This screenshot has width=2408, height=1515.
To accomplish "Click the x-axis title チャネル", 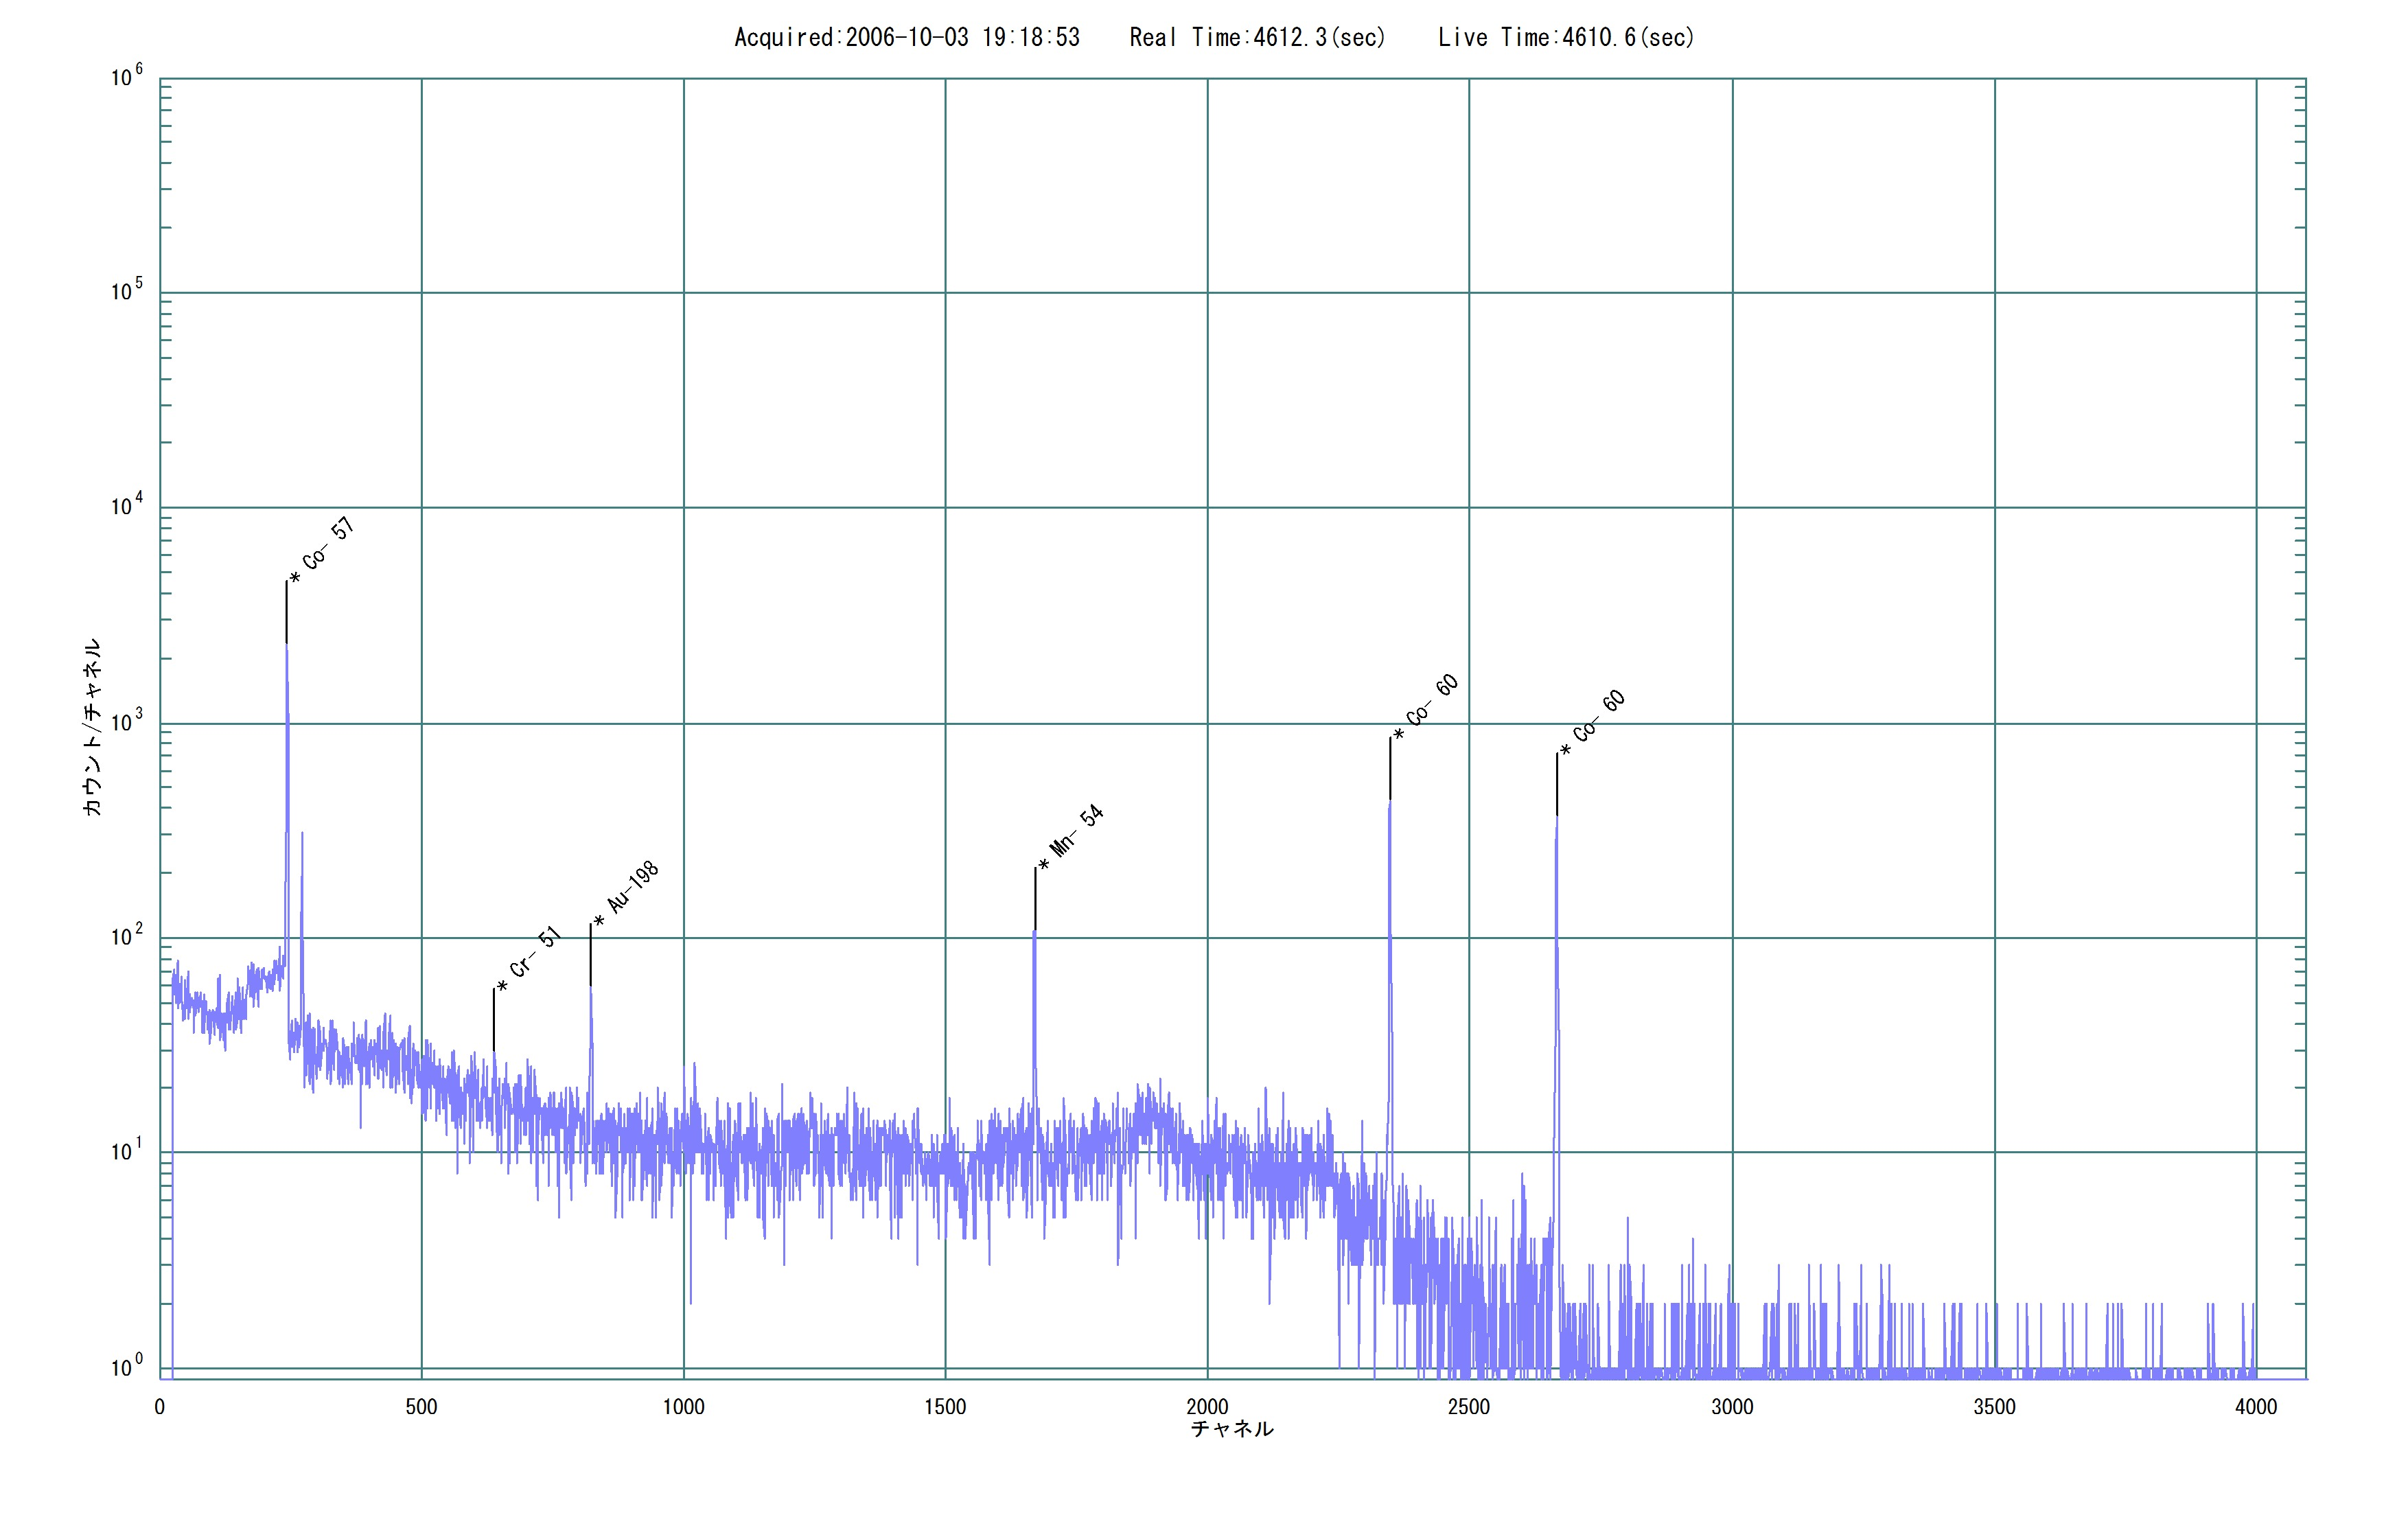I will (x=1232, y=1429).
